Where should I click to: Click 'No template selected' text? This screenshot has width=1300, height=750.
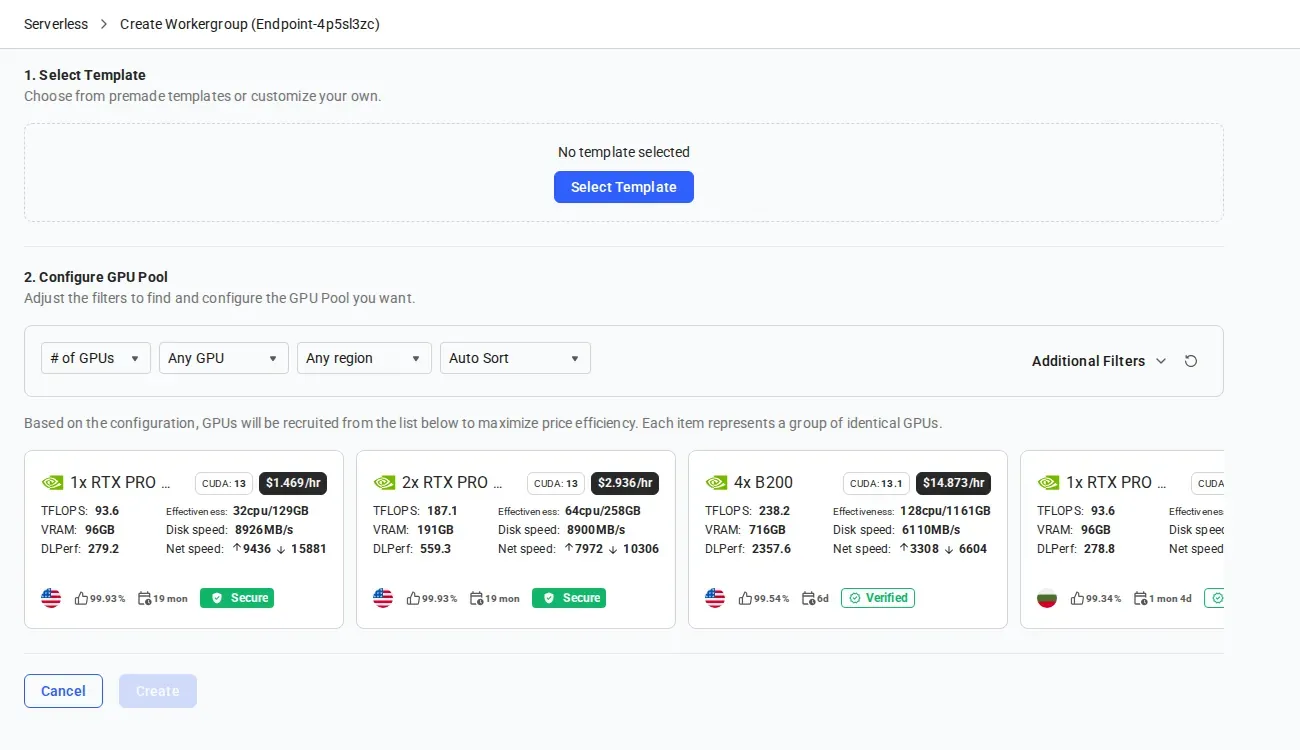click(624, 152)
